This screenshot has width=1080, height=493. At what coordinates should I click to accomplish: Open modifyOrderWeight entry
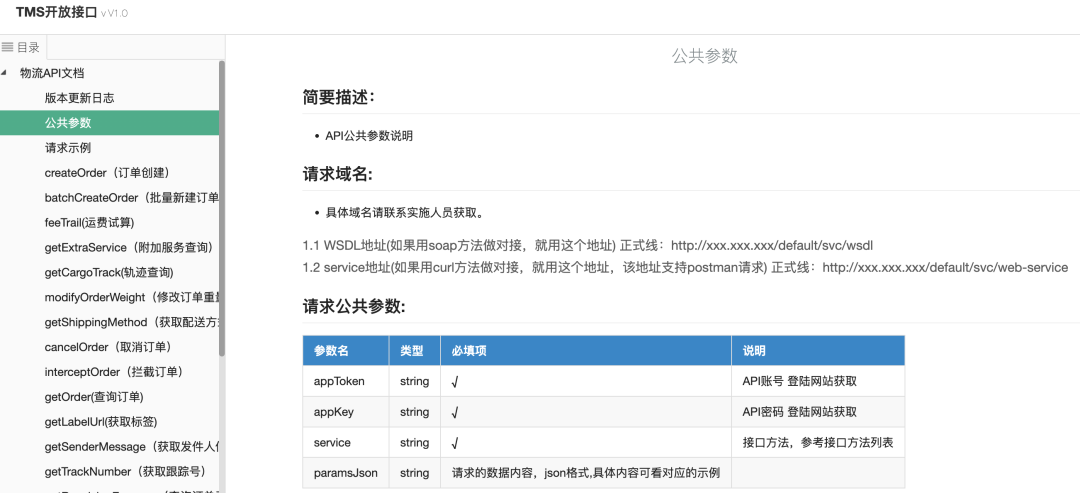132,297
